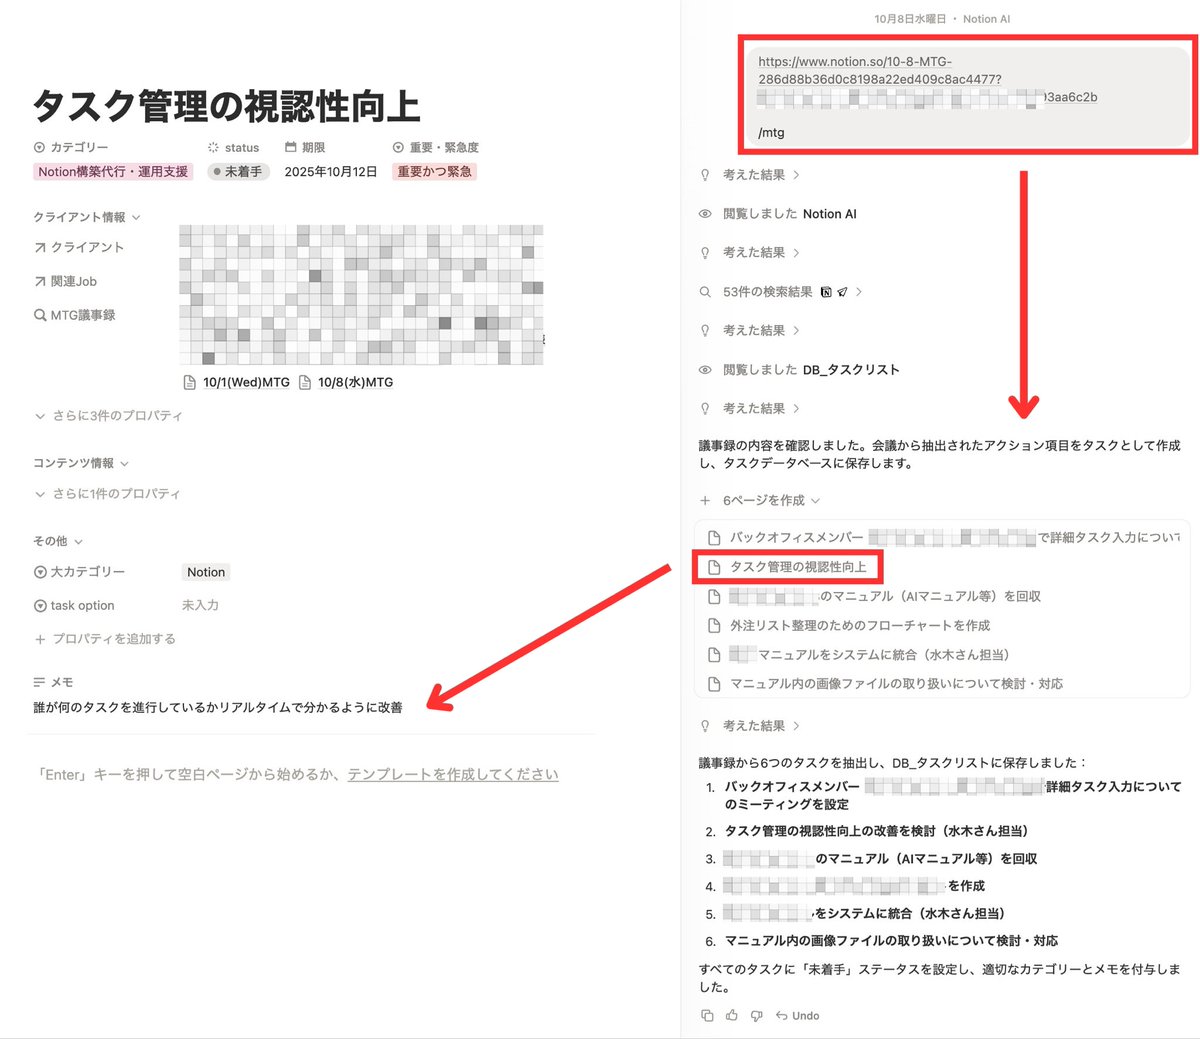Viewport: 1200px width, 1039px height.
Task: Open created page マニュアルをシステムに統合（水木さん担当）
Action: [x=858, y=655]
